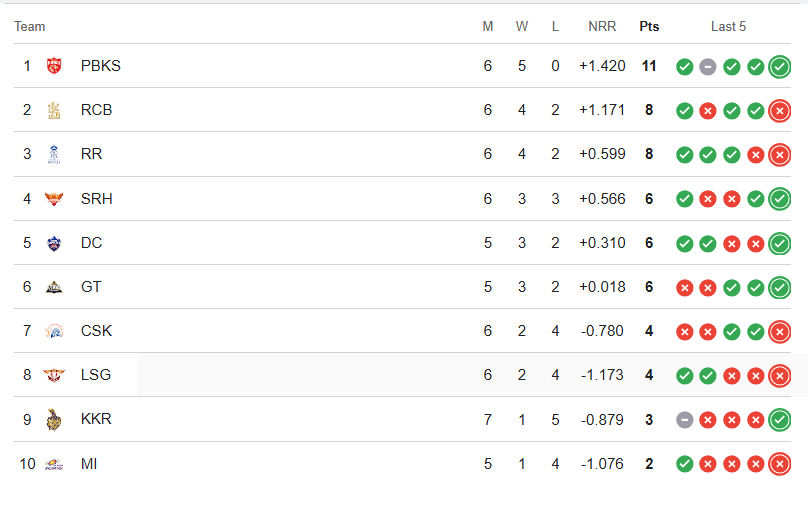
Task: Open the KKR team name link
Action: (x=96, y=419)
